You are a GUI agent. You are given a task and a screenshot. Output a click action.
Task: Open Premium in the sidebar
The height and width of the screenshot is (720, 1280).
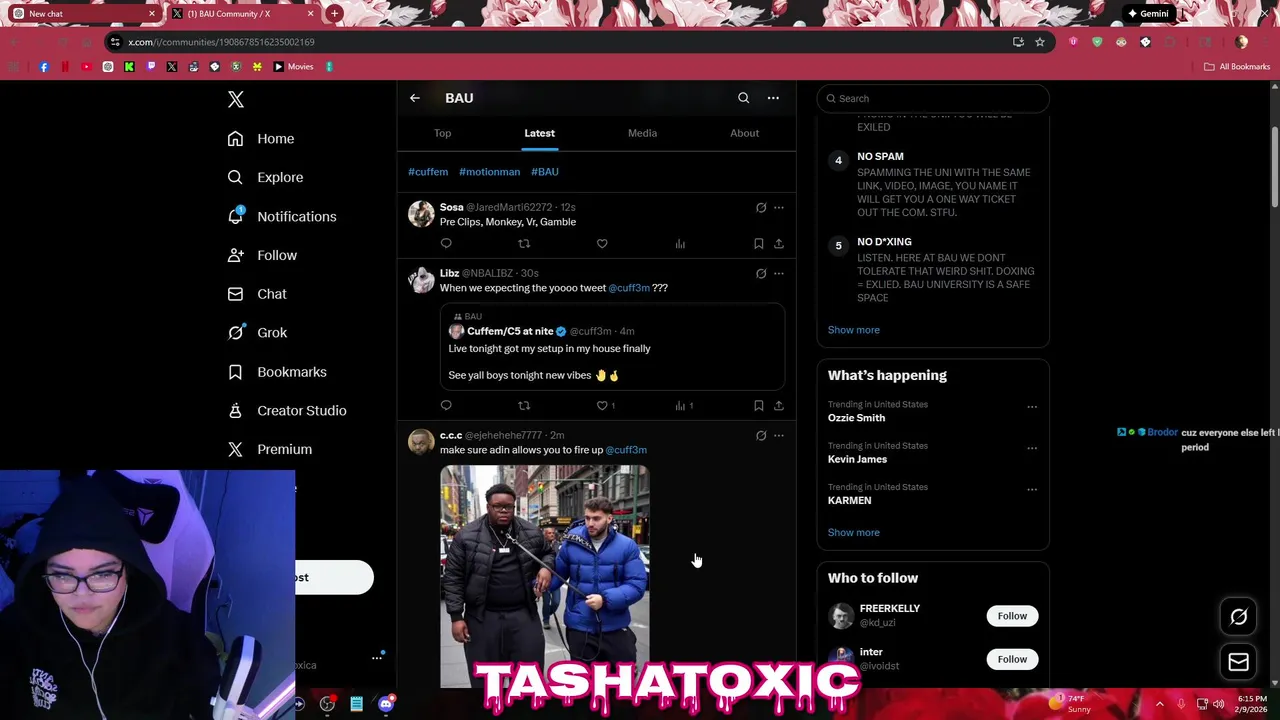tap(270, 450)
